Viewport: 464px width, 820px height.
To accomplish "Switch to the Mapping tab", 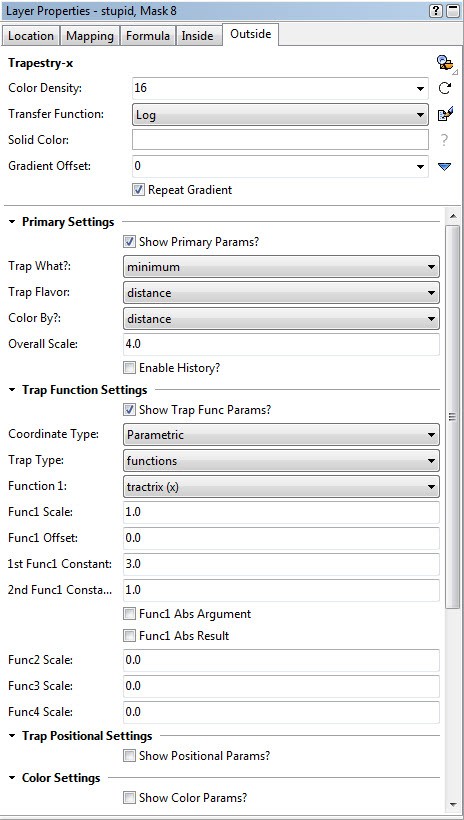I will tap(90, 36).
